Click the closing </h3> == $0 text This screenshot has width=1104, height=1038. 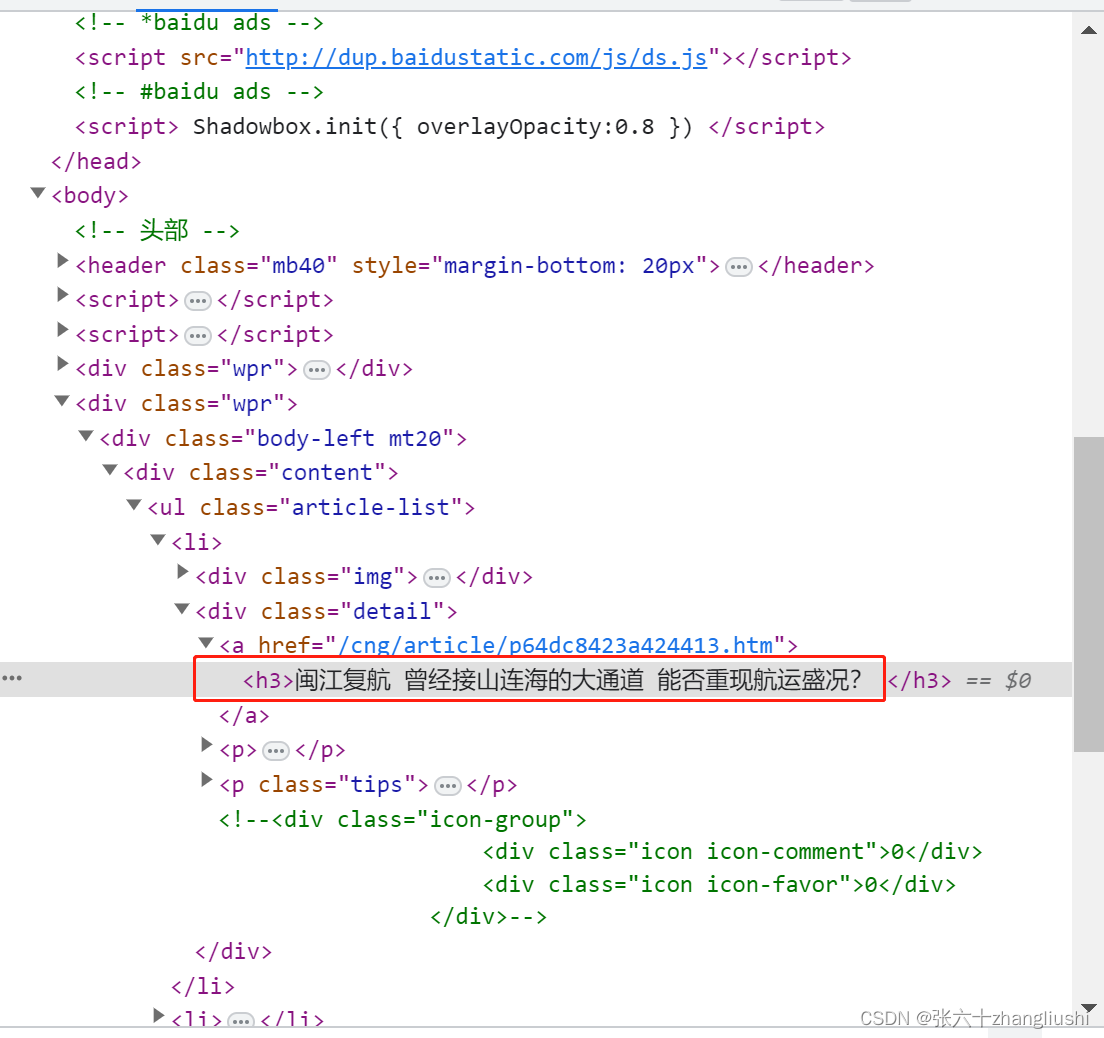pos(959,680)
